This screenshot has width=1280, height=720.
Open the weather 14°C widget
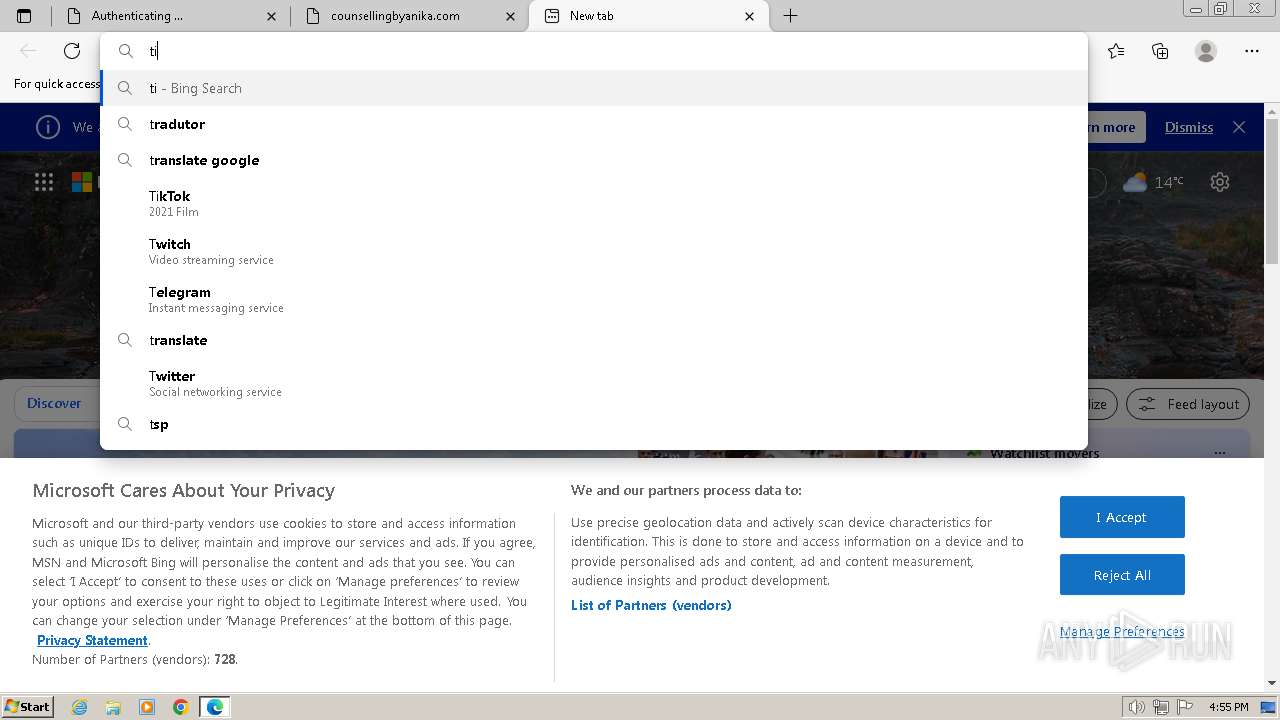click(1153, 182)
